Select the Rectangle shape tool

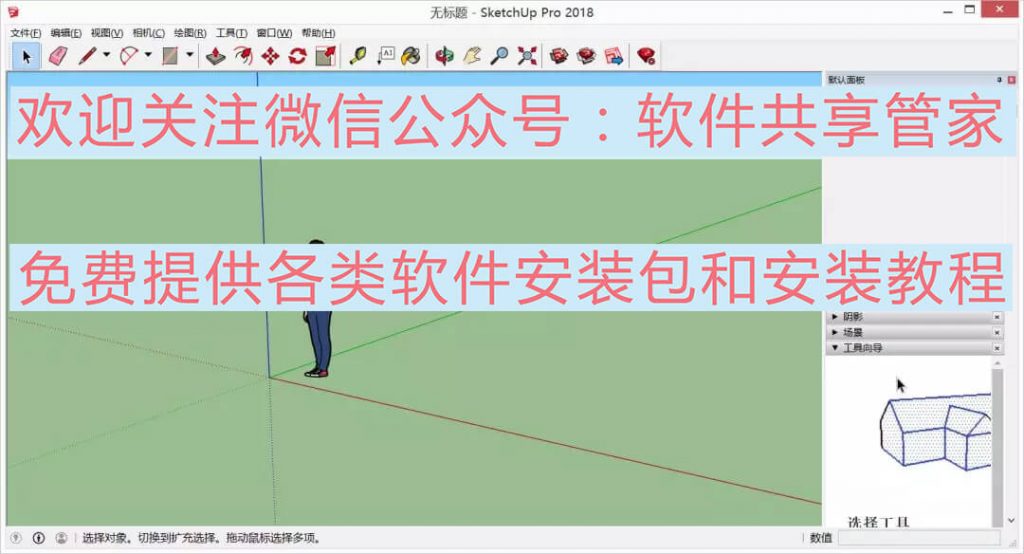(x=170, y=56)
